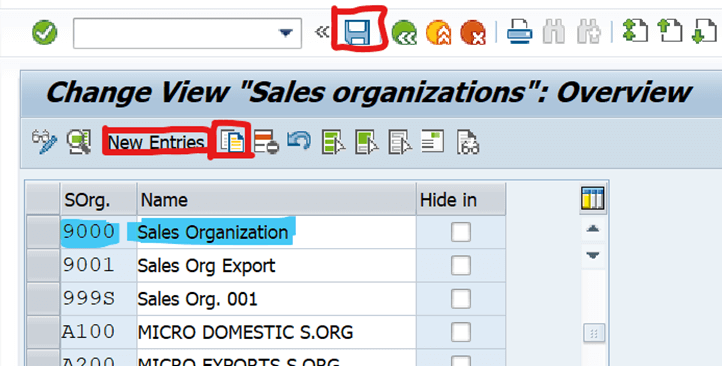Click the green Back arrow icon
Viewport: 722px width, 366px height.
(404, 33)
